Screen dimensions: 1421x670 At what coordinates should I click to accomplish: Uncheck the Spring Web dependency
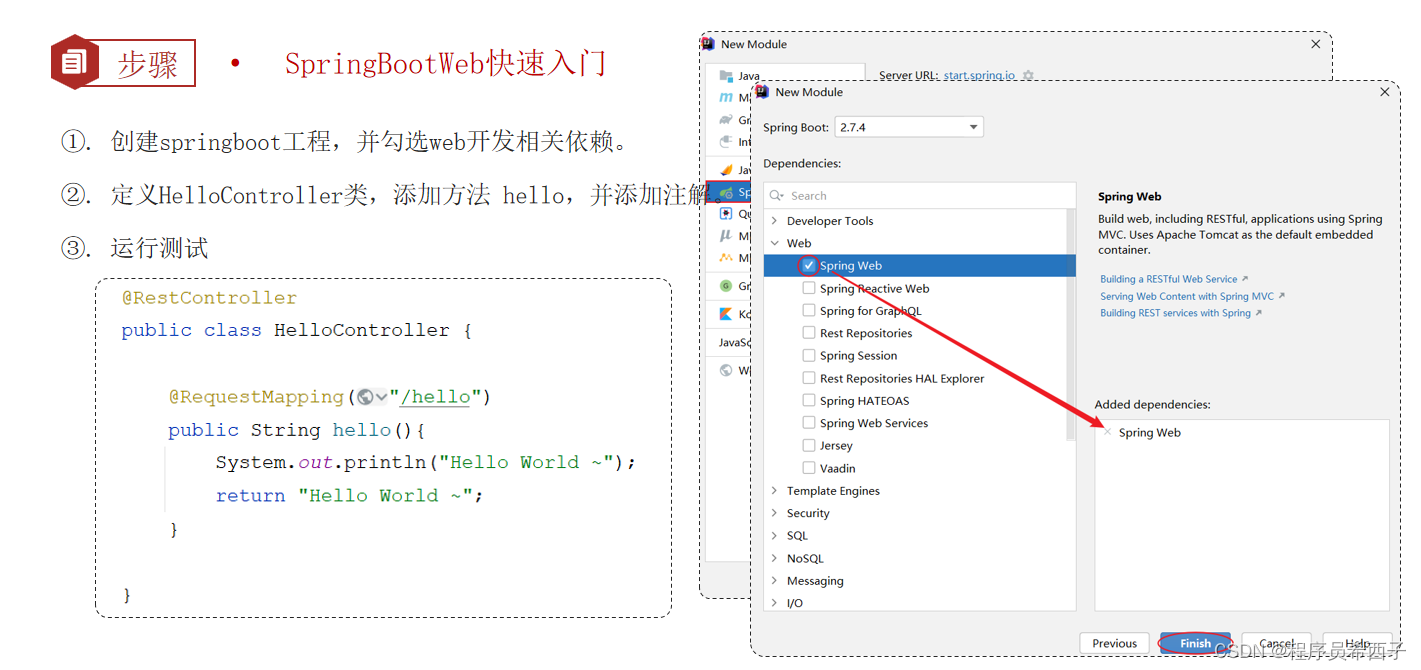[x=808, y=265]
